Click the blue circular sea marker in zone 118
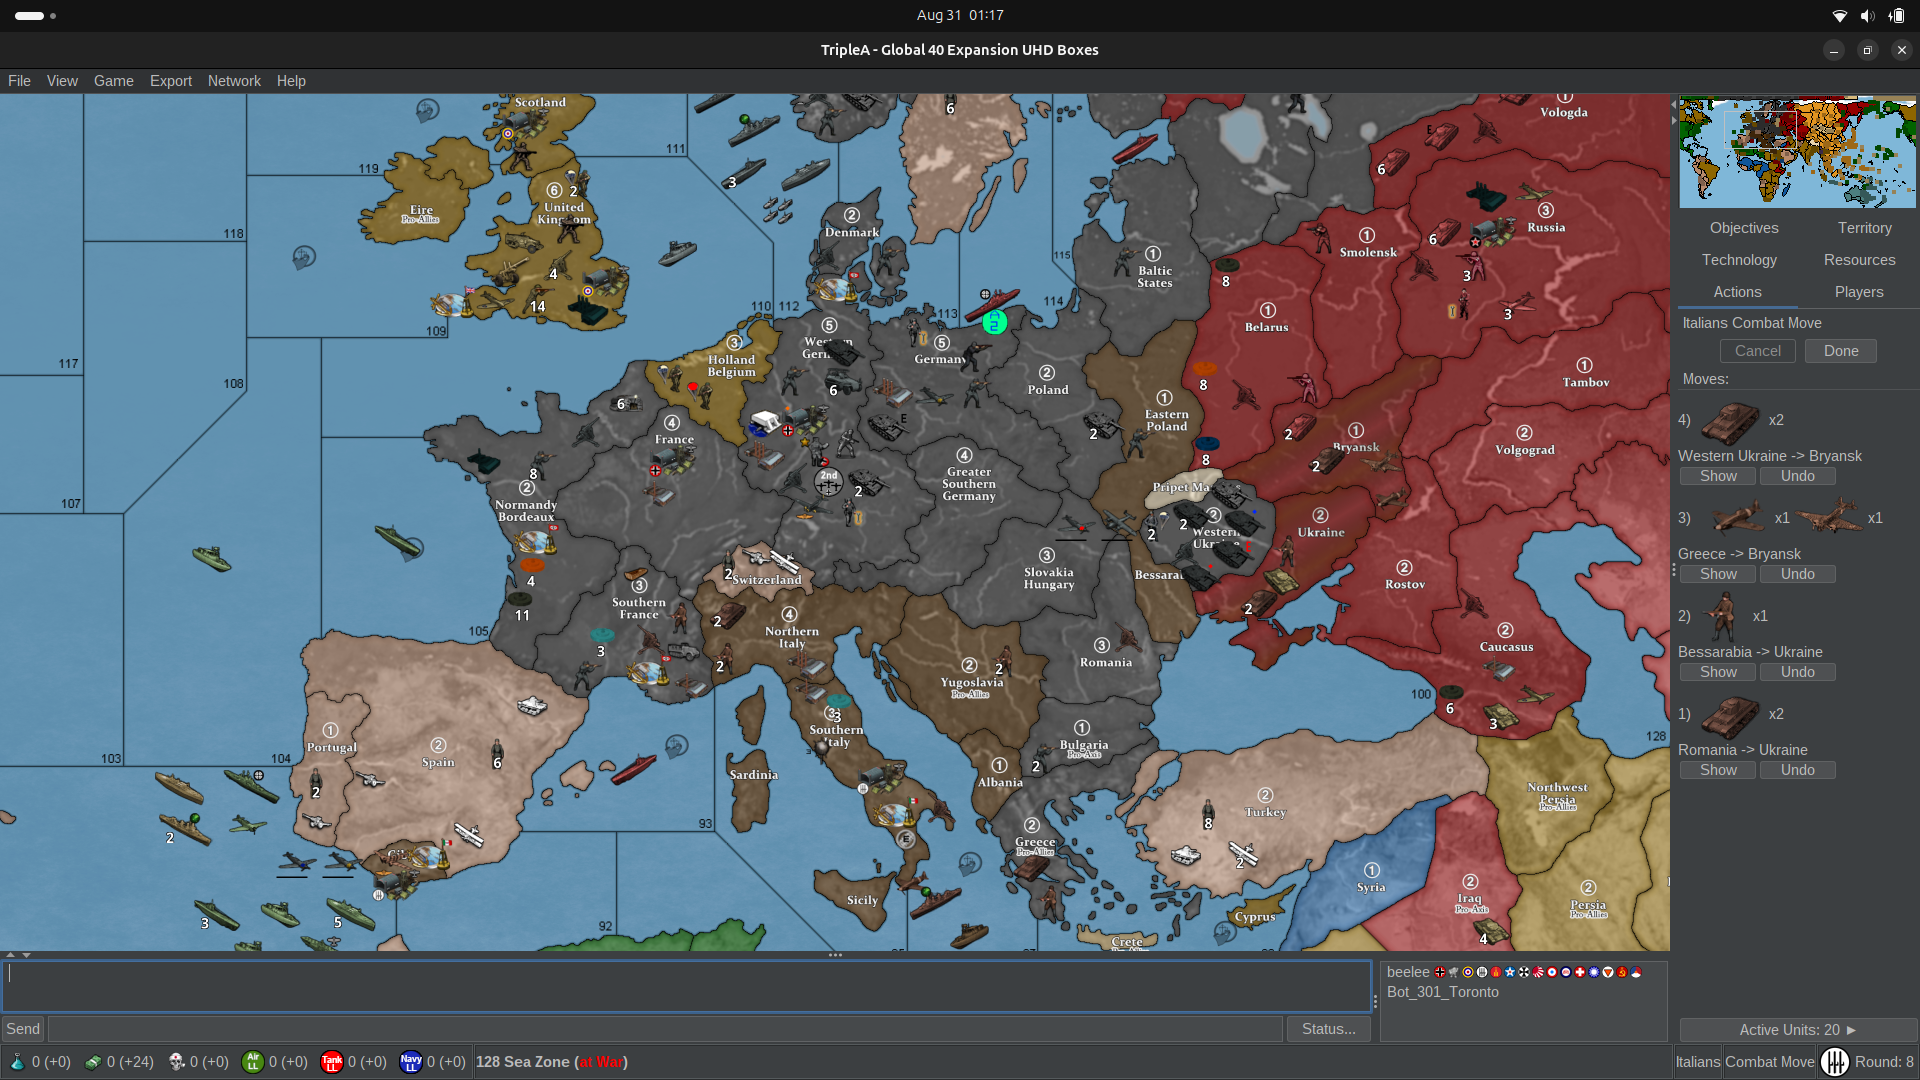The width and height of the screenshot is (1920, 1080). point(304,257)
